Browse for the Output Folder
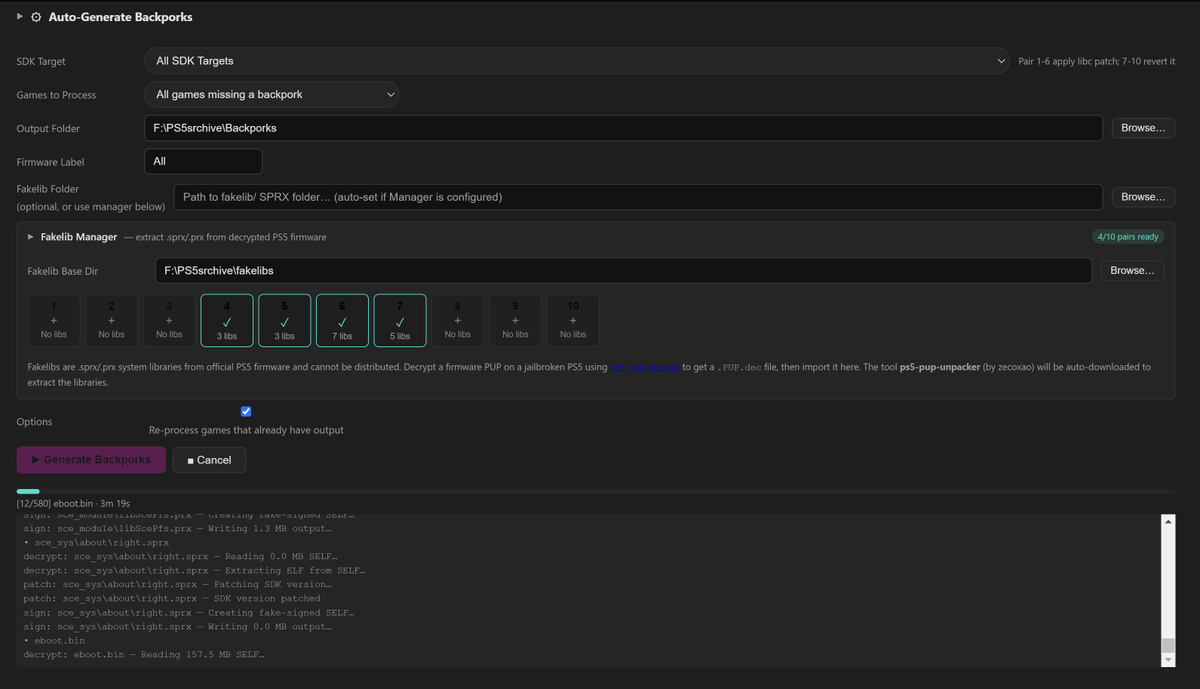The image size is (1200, 689). (x=1143, y=128)
